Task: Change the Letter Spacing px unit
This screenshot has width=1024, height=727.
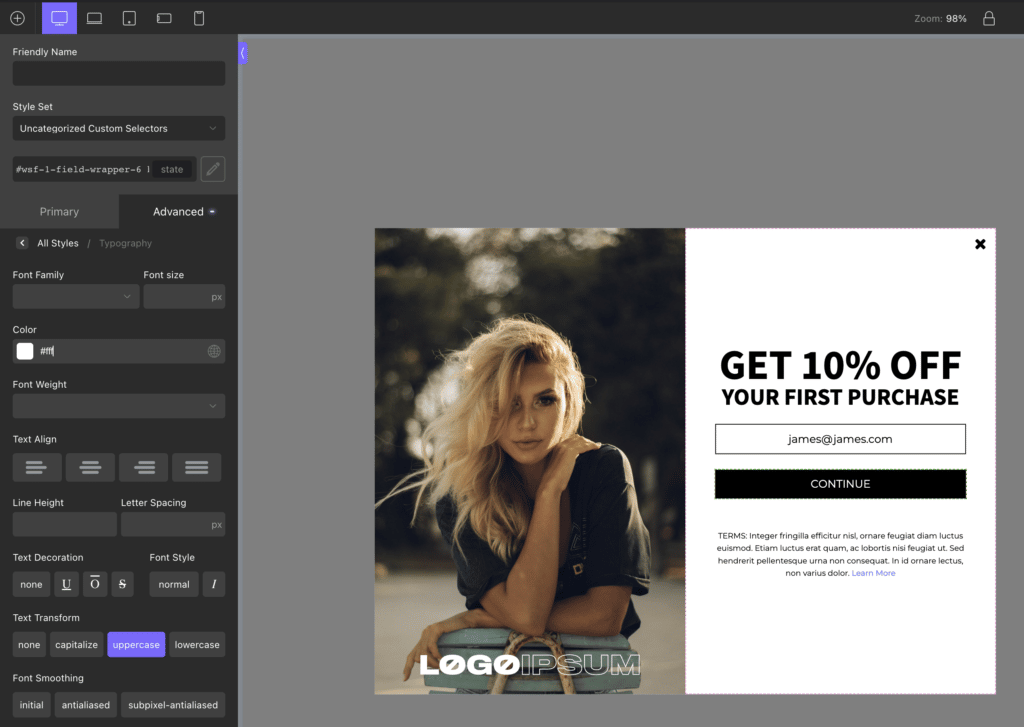Action: click(216, 525)
